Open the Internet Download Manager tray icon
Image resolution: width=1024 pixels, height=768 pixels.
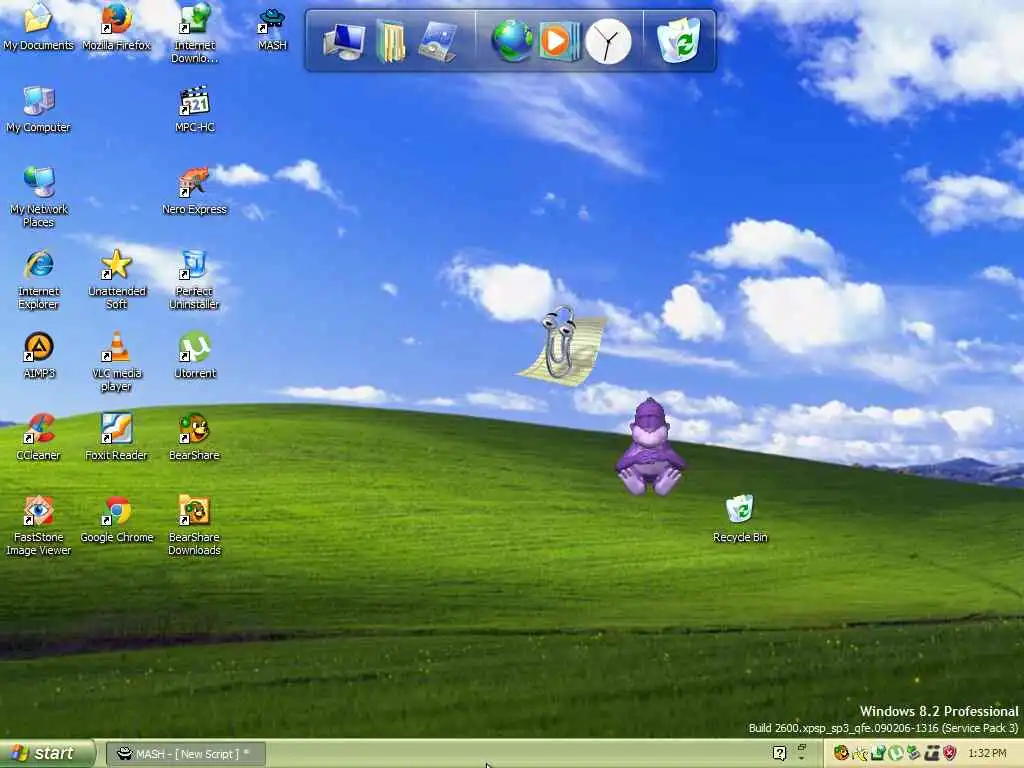click(878, 753)
